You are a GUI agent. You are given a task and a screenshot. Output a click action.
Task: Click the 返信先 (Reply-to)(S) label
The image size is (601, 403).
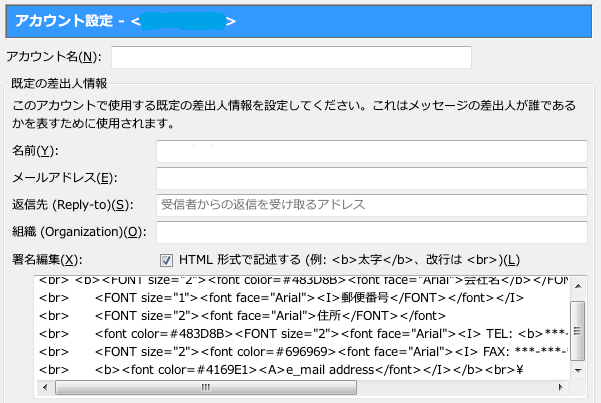point(72,205)
